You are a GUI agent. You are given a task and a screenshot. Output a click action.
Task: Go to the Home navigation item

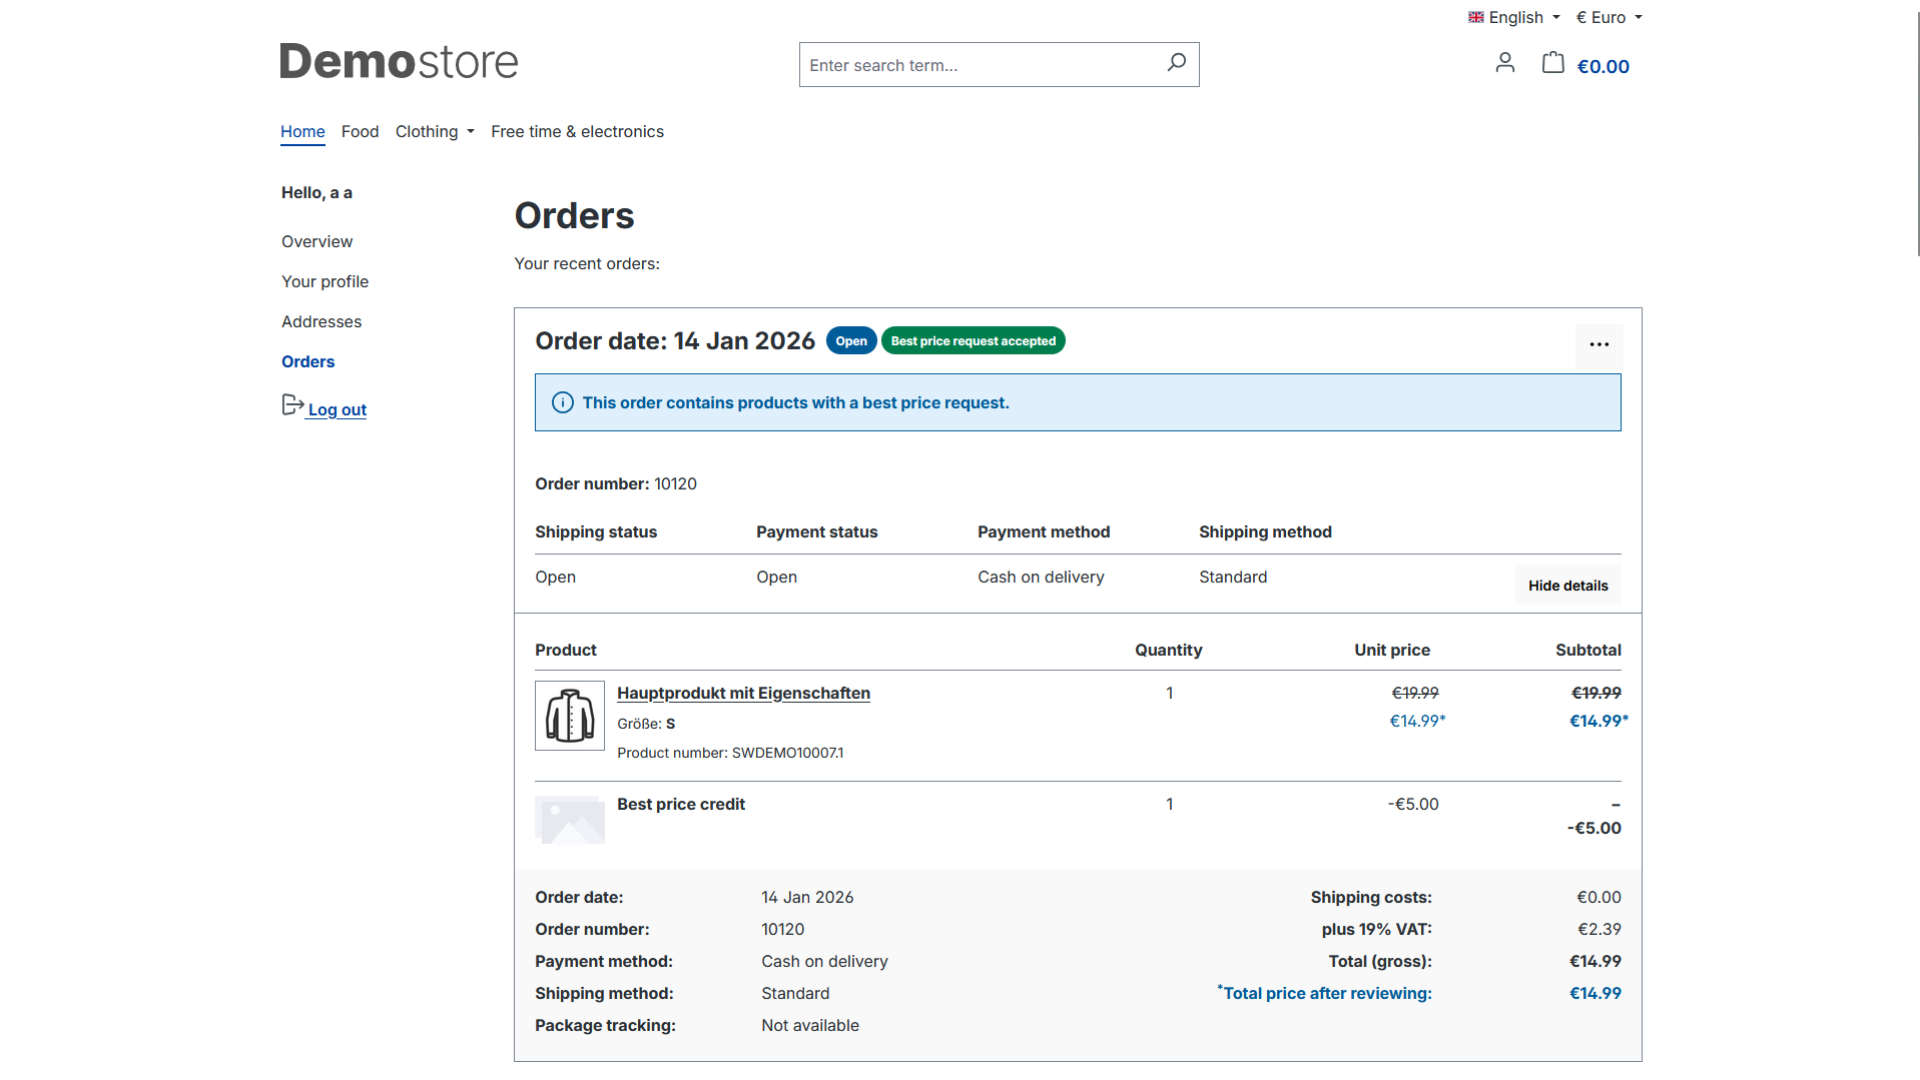[x=302, y=132]
